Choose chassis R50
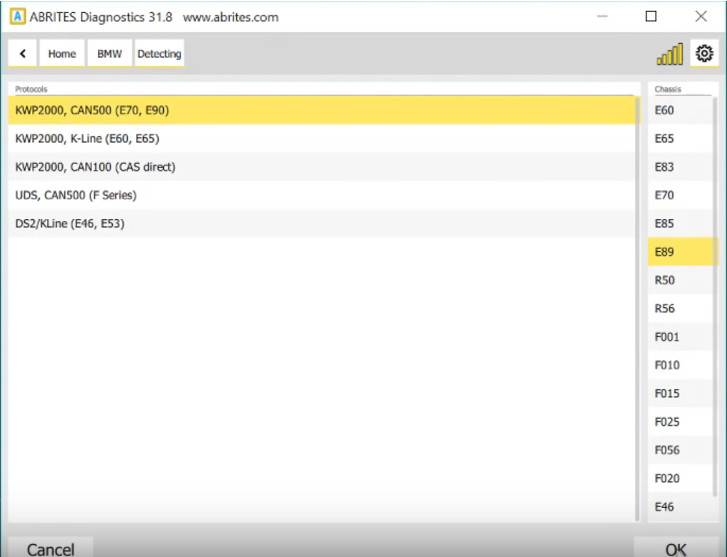This screenshot has height=557, width=727. pos(680,280)
